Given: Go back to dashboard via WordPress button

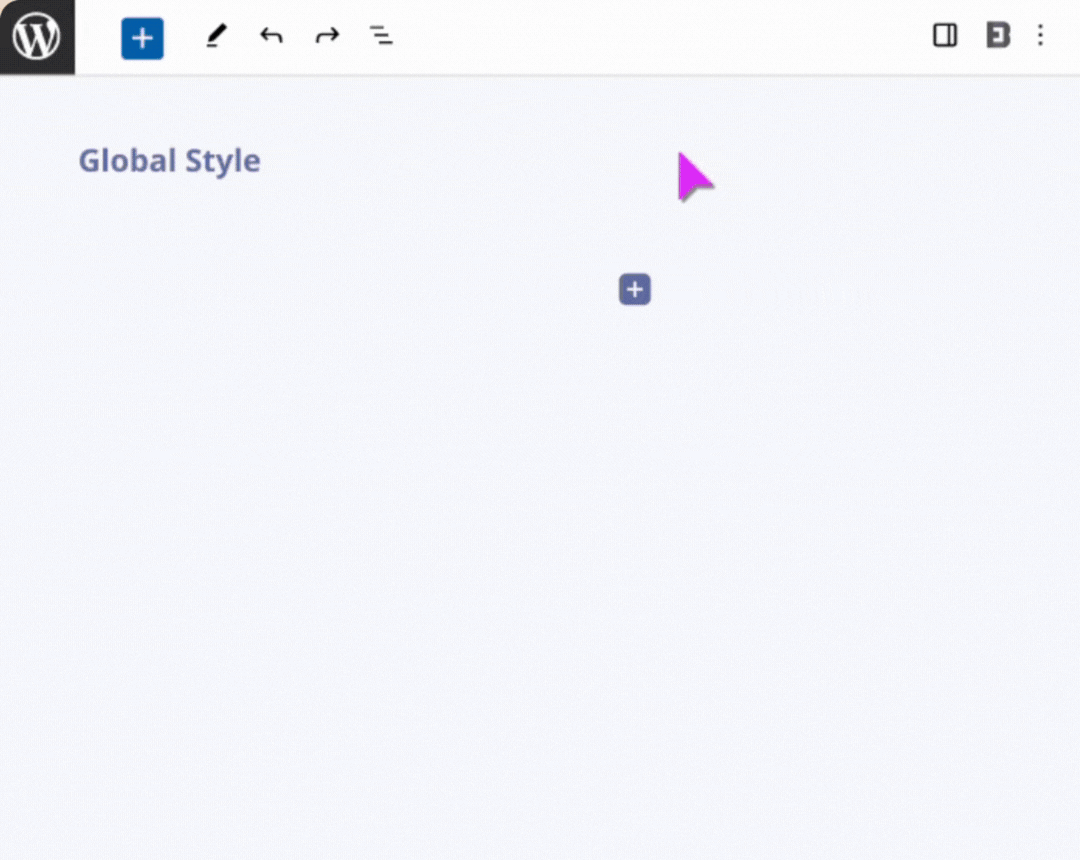Looking at the screenshot, I should tap(37, 37).
